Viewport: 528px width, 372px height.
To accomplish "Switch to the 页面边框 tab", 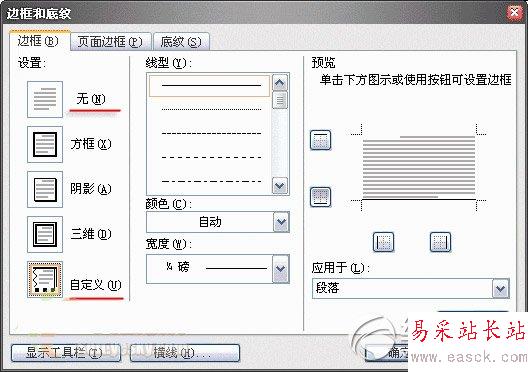I will [110, 42].
